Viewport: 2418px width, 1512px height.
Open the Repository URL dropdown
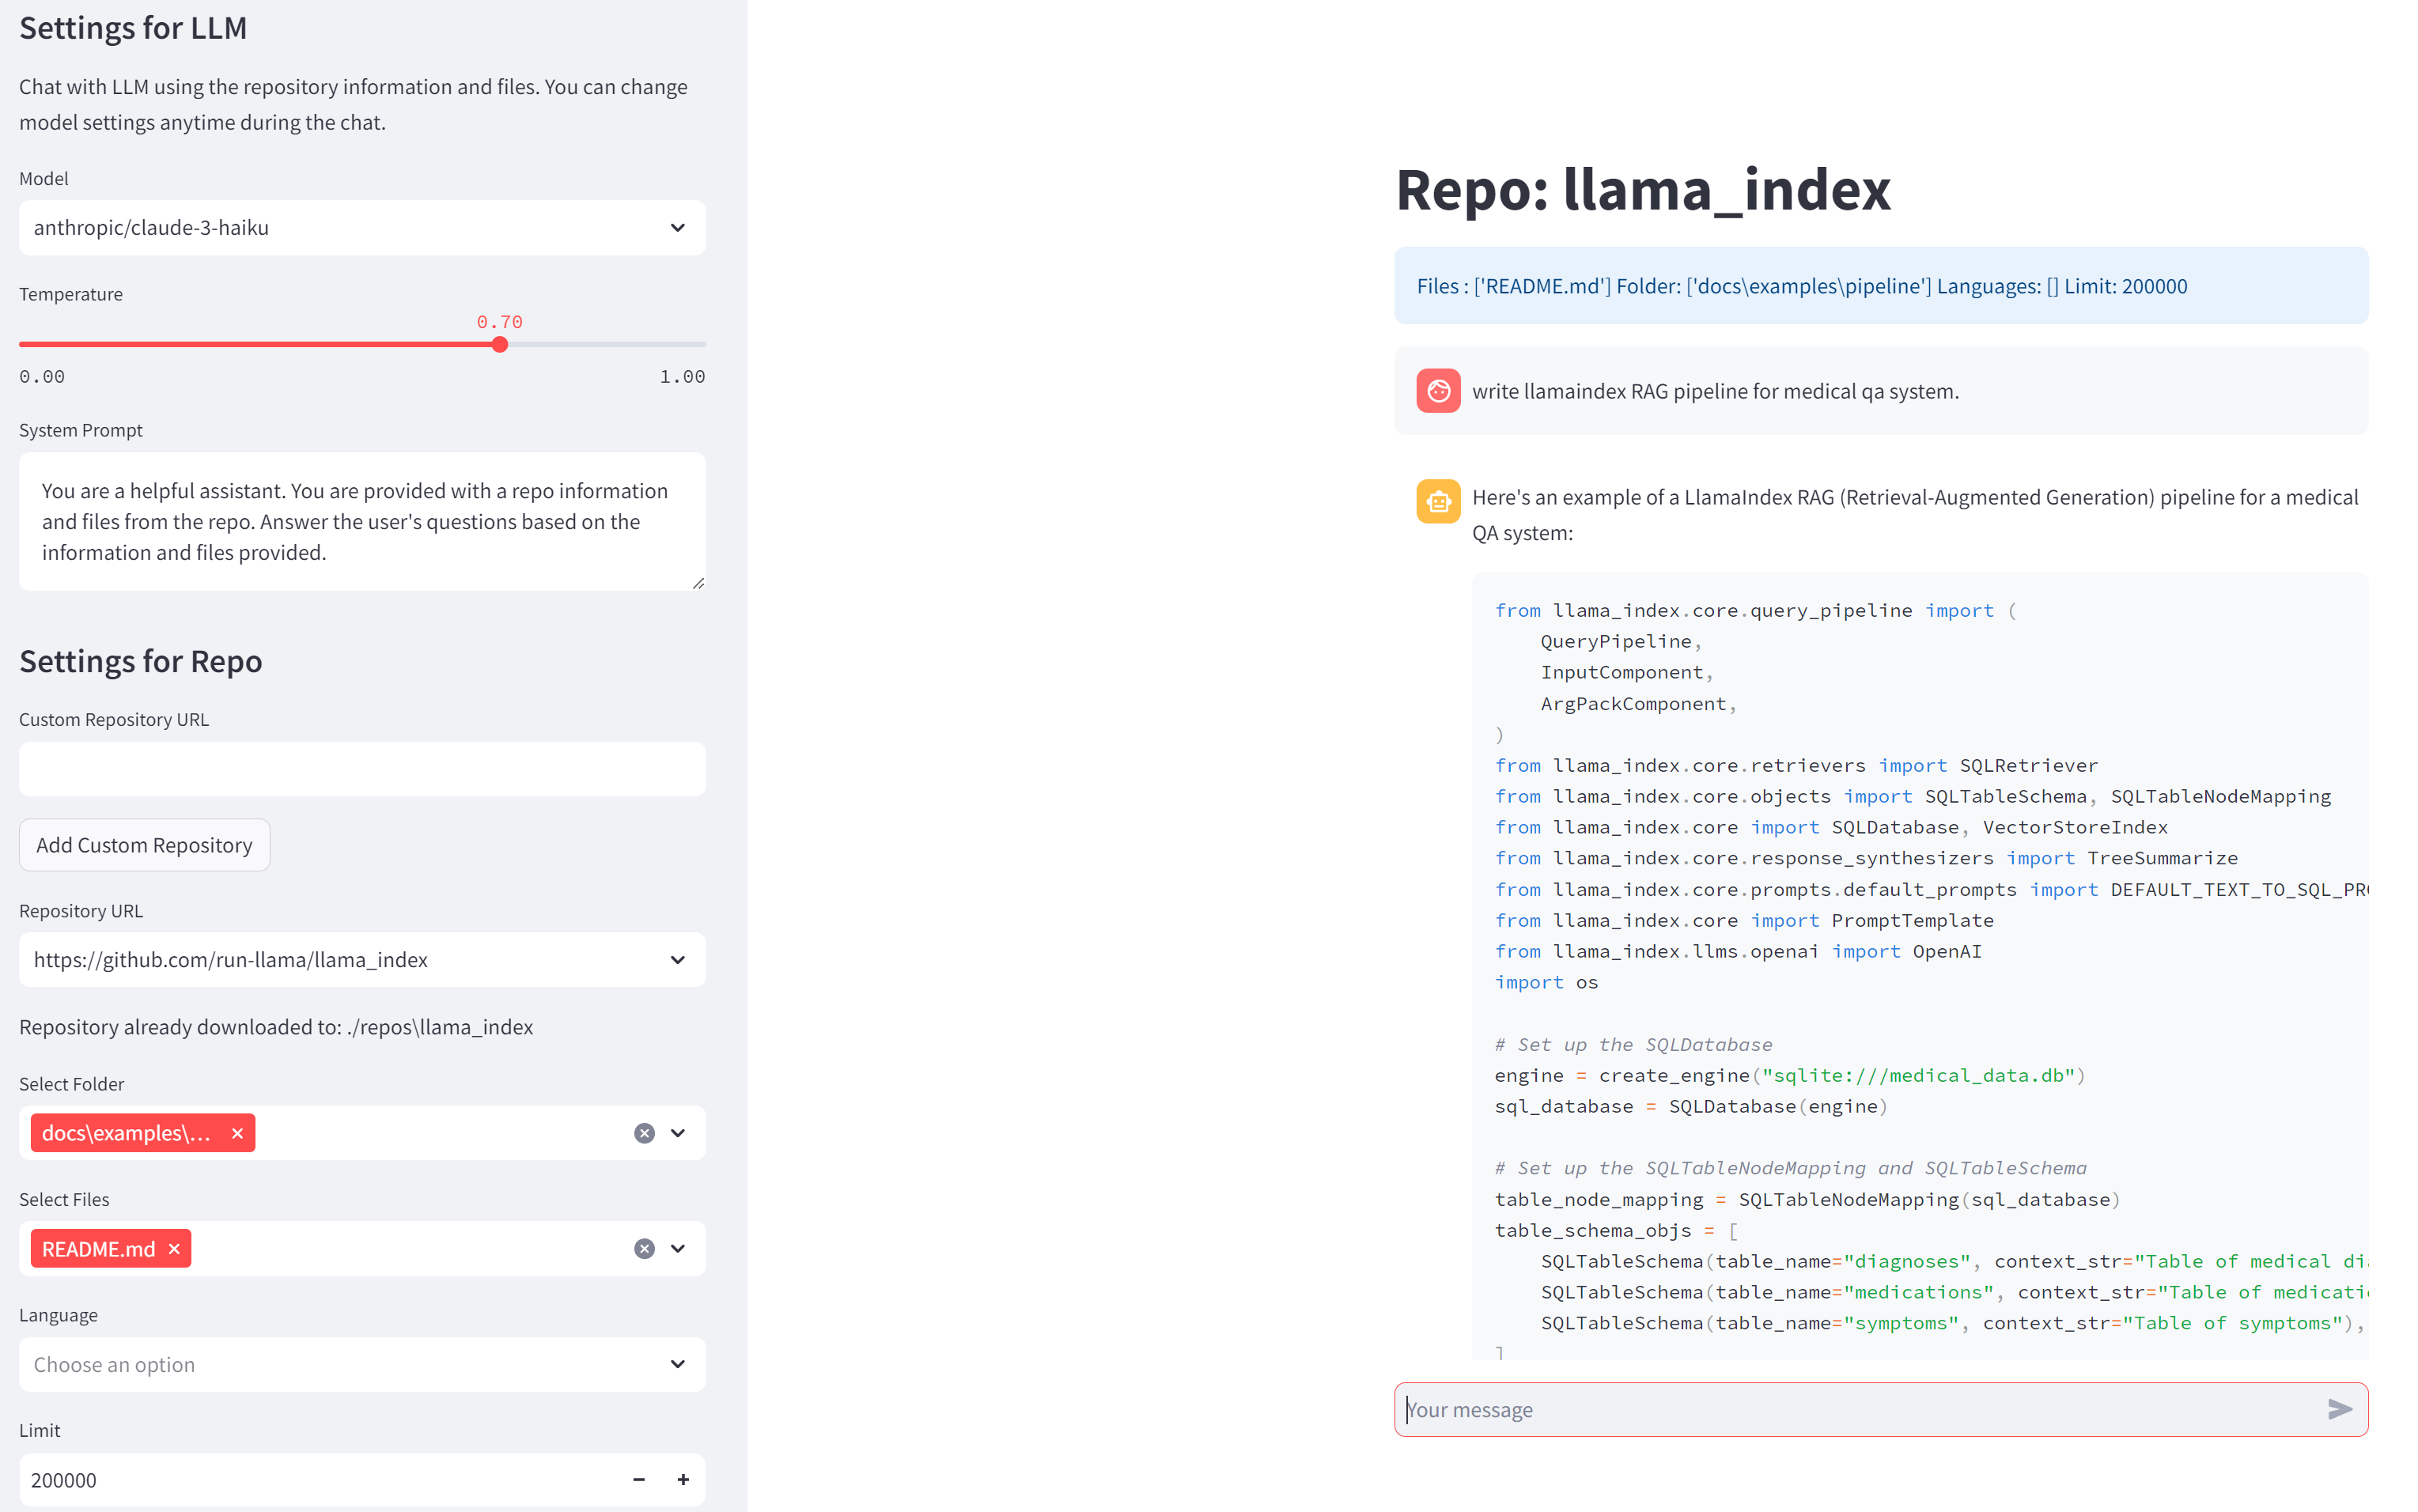(x=361, y=960)
